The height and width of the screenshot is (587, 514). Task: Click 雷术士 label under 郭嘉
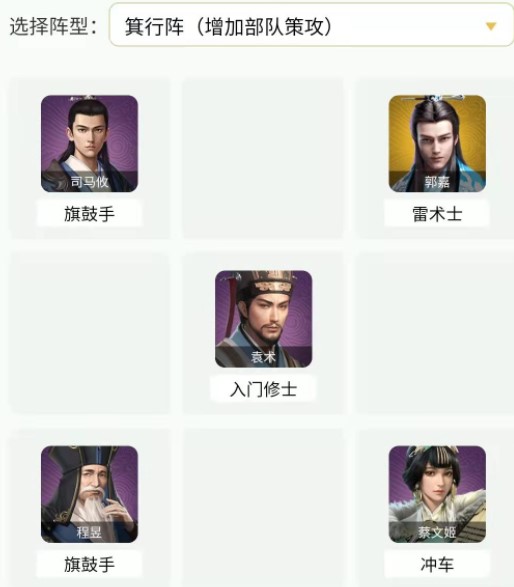pyautogui.click(x=437, y=214)
